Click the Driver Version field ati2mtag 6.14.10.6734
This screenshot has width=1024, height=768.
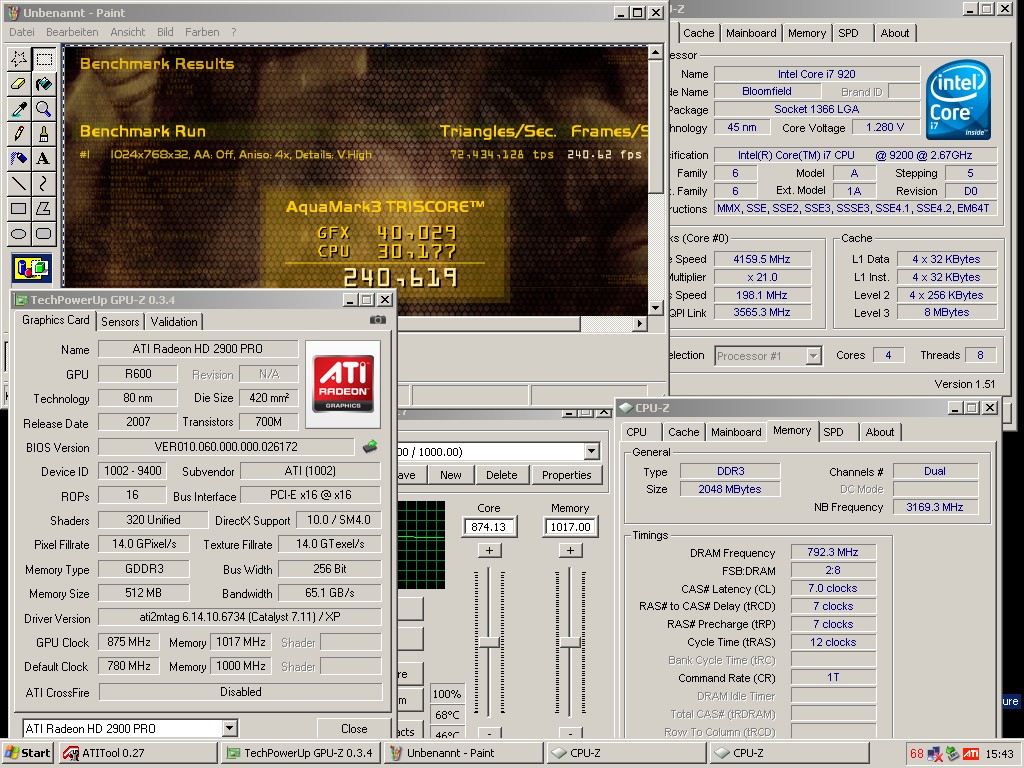[240, 617]
